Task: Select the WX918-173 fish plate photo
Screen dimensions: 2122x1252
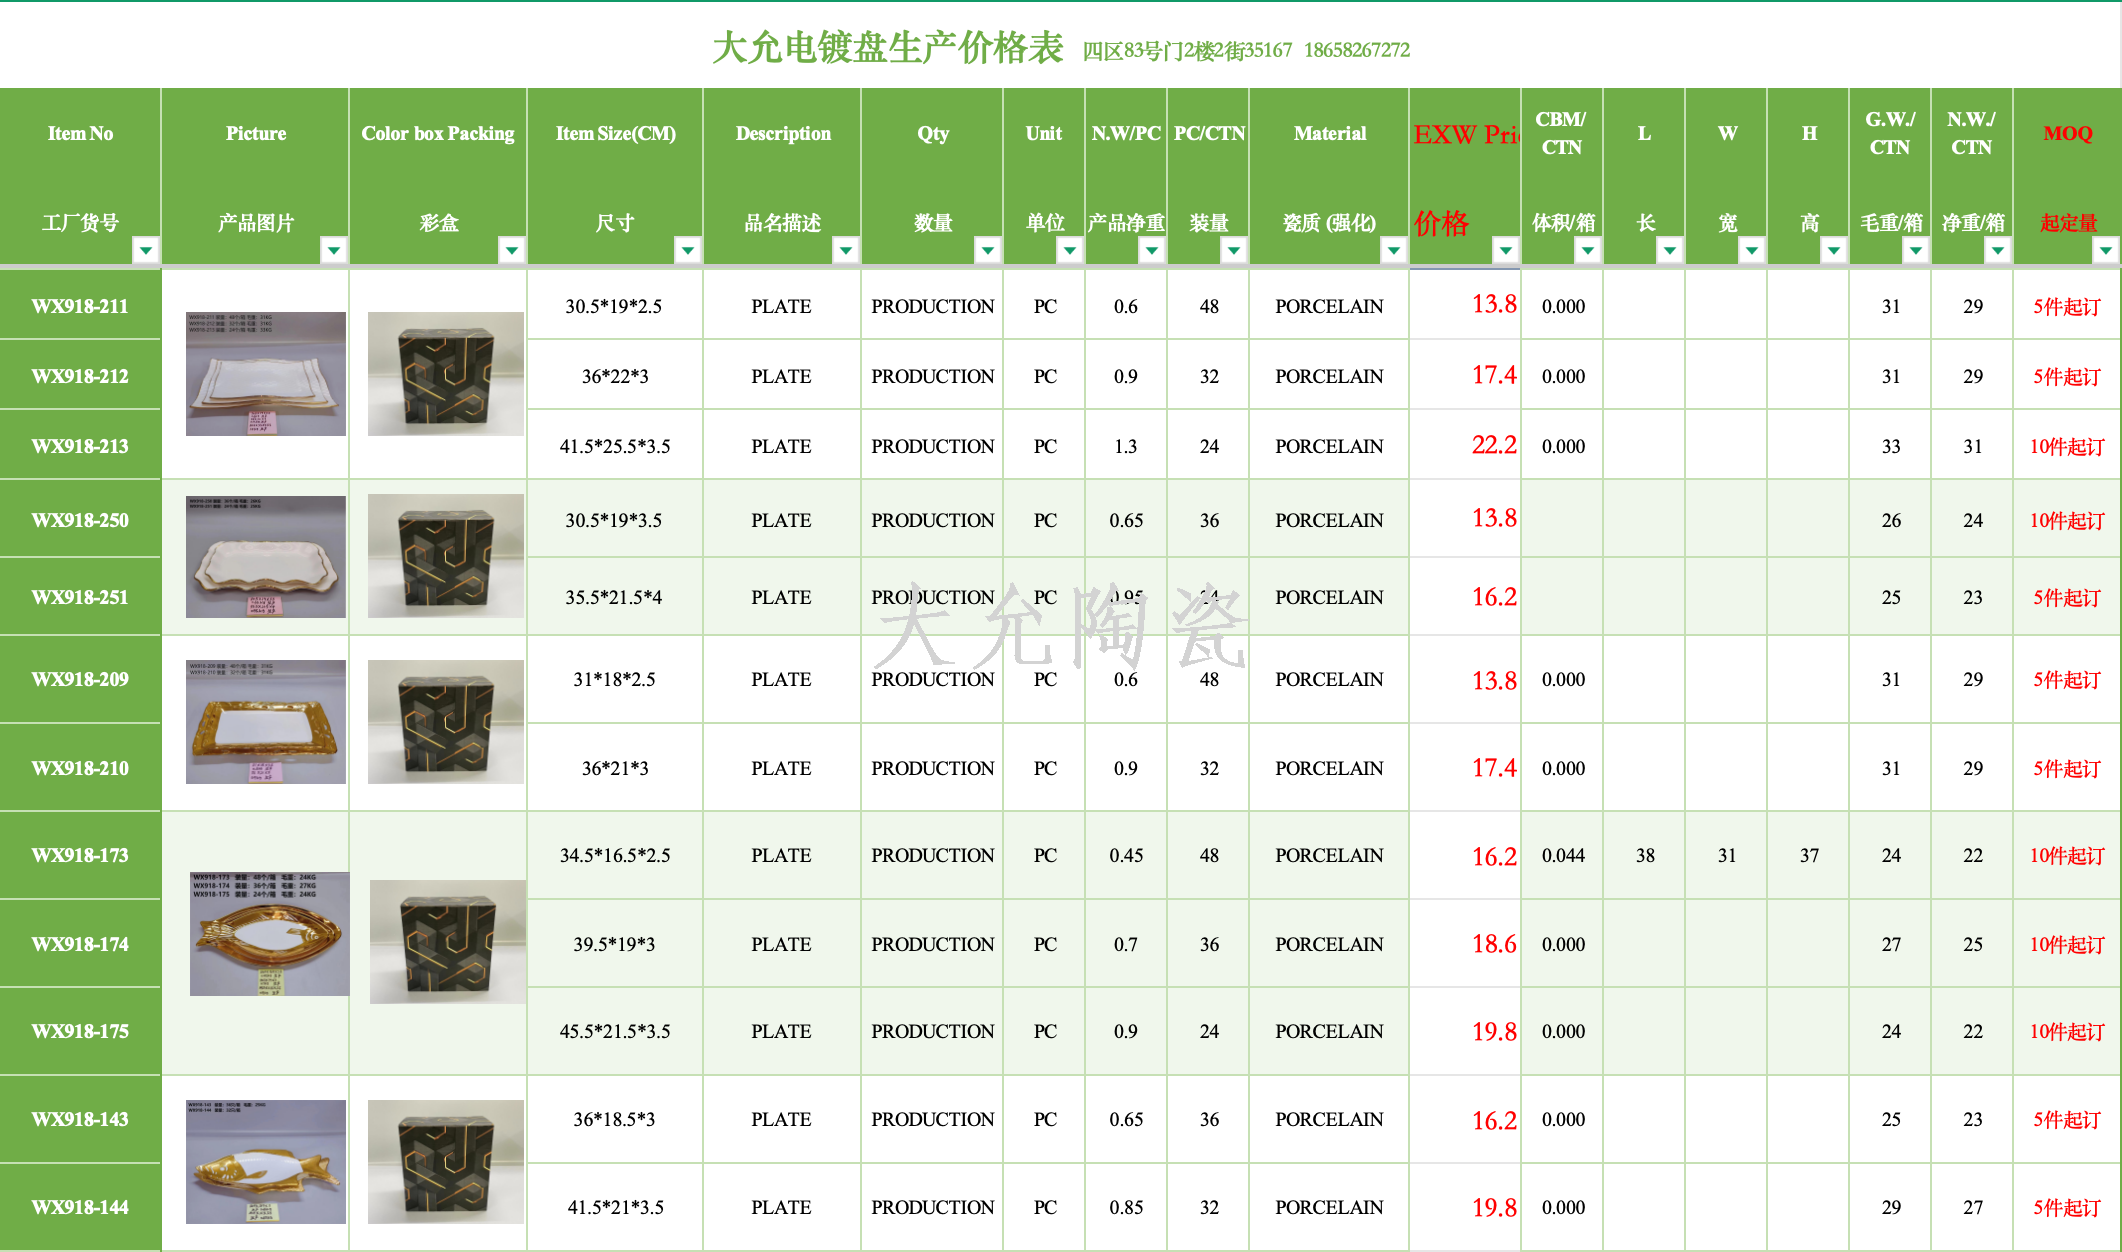Action: (269, 934)
